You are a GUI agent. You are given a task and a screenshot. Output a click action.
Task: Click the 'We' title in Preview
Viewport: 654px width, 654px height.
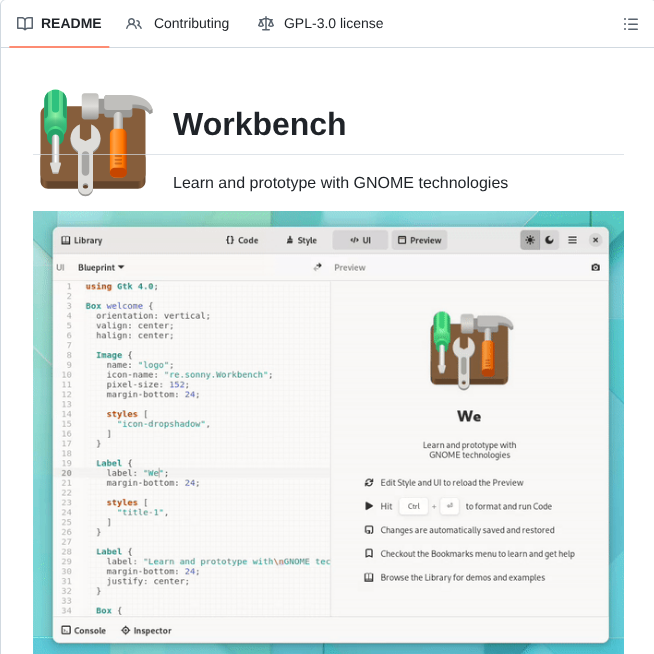469,416
